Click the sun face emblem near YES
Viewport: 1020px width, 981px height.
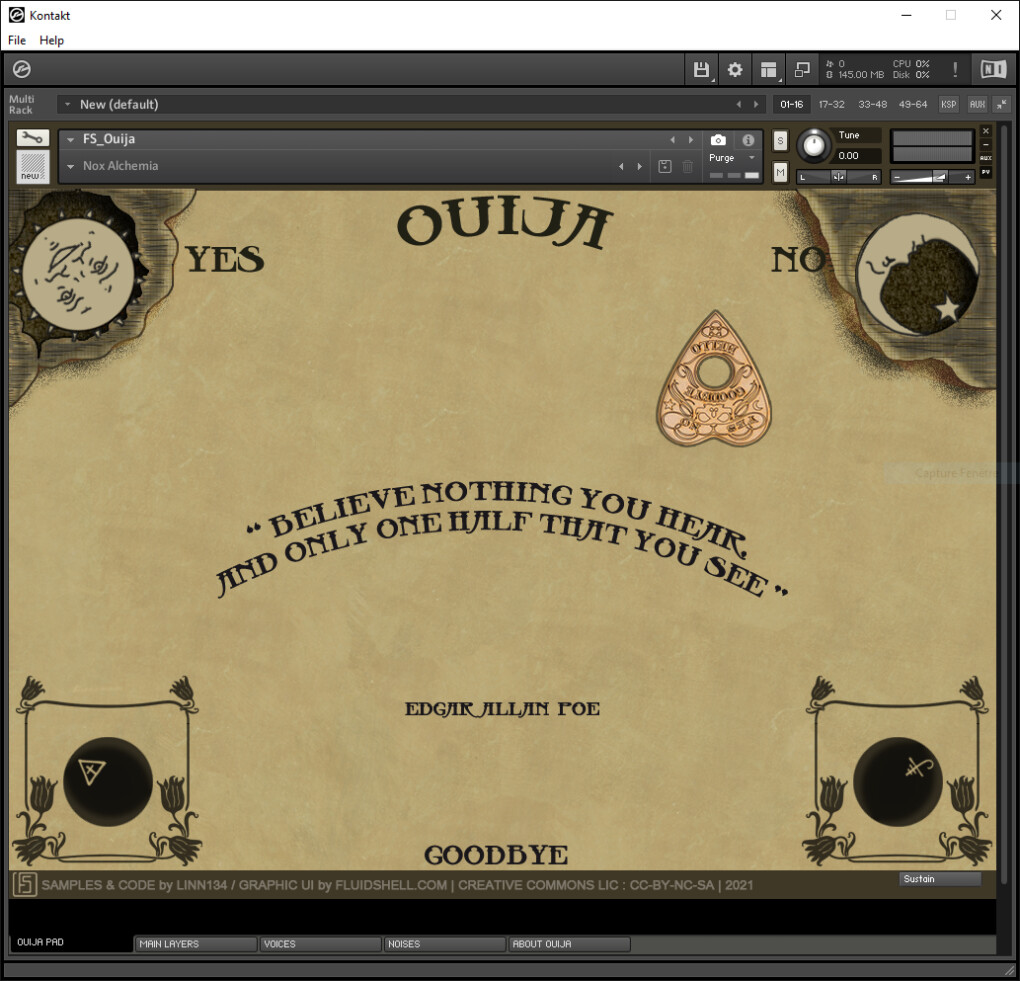(78, 275)
